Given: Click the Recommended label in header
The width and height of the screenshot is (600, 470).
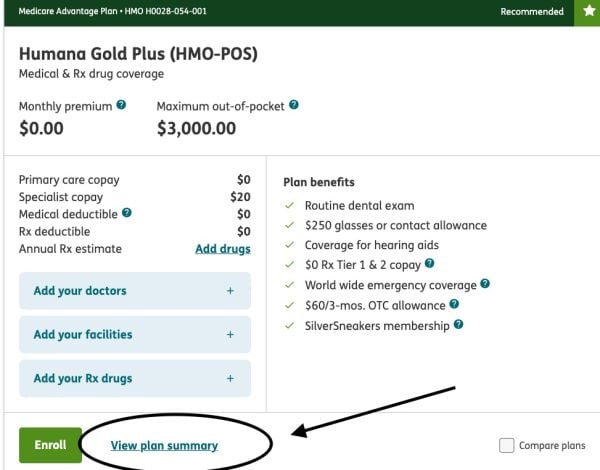Looking at the screenshot, I should pyautogui.click(x=532, y=12).
